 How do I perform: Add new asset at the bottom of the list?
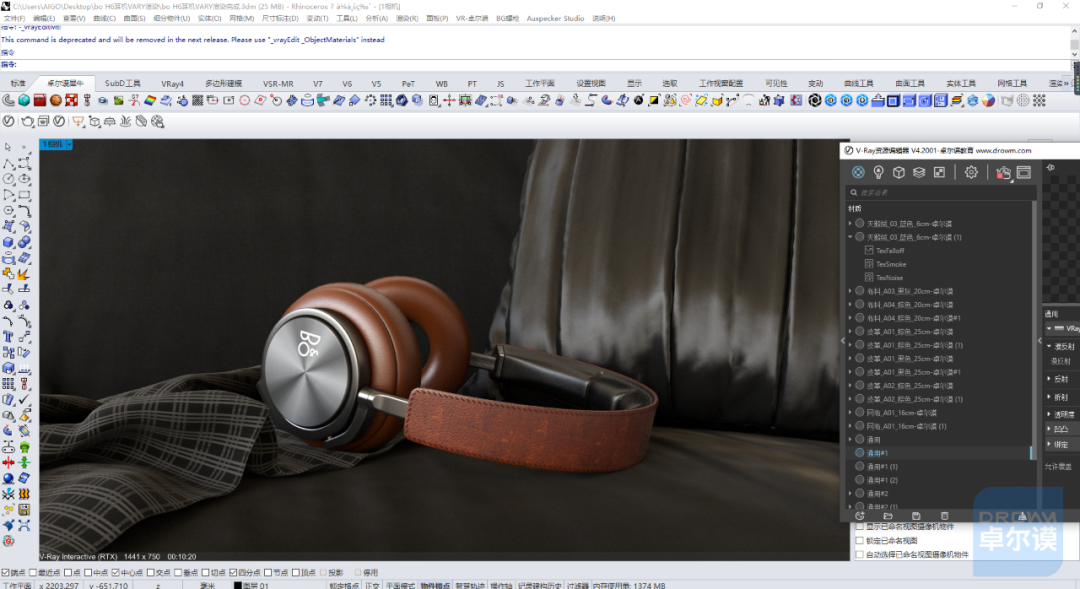click(x=860, y=516)
